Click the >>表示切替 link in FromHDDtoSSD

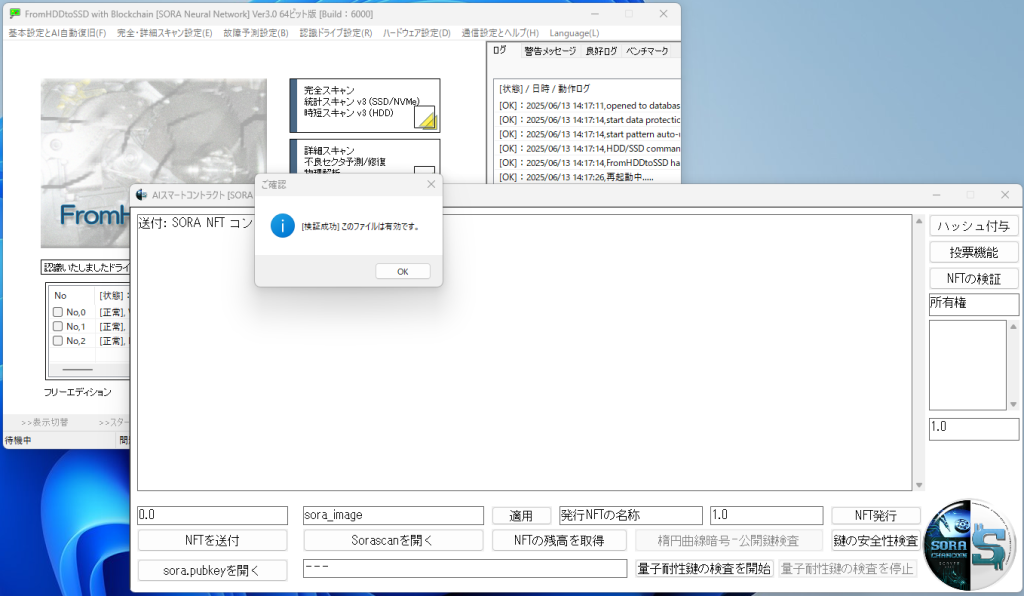44,422
